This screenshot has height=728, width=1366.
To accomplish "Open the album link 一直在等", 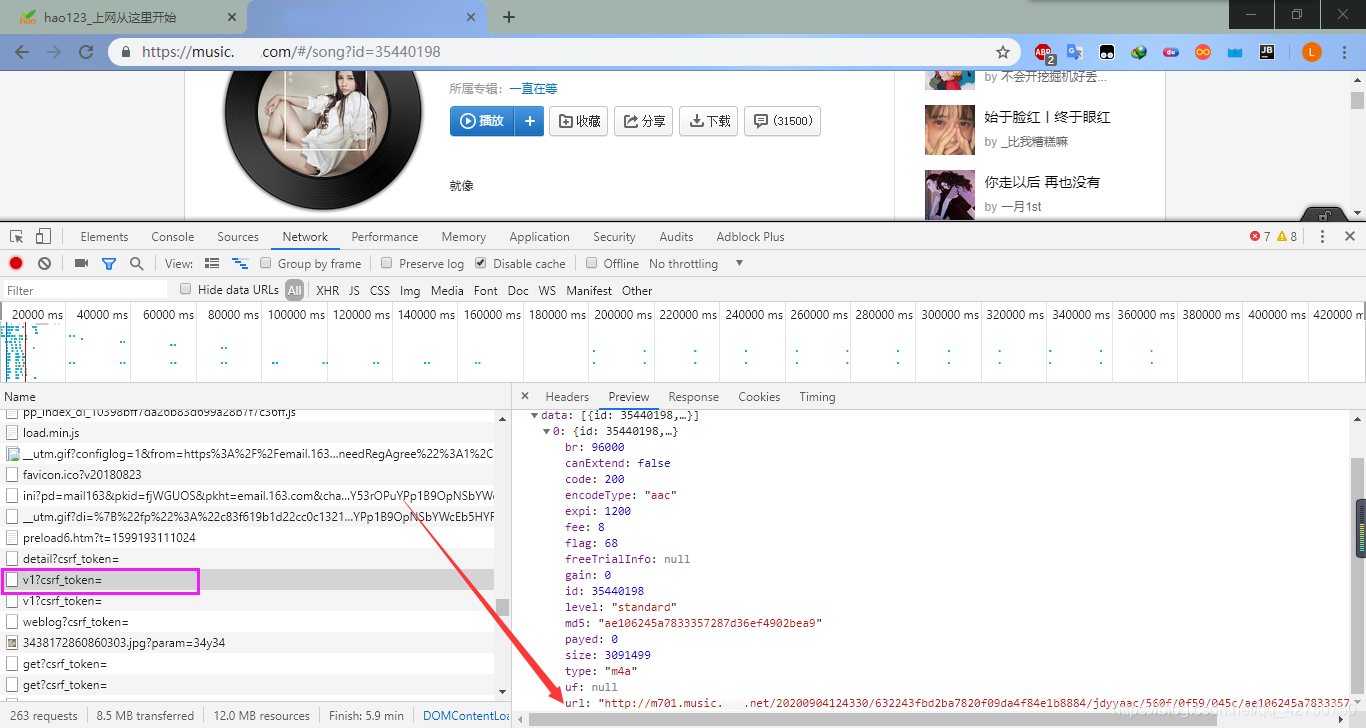I will (533, 89).
